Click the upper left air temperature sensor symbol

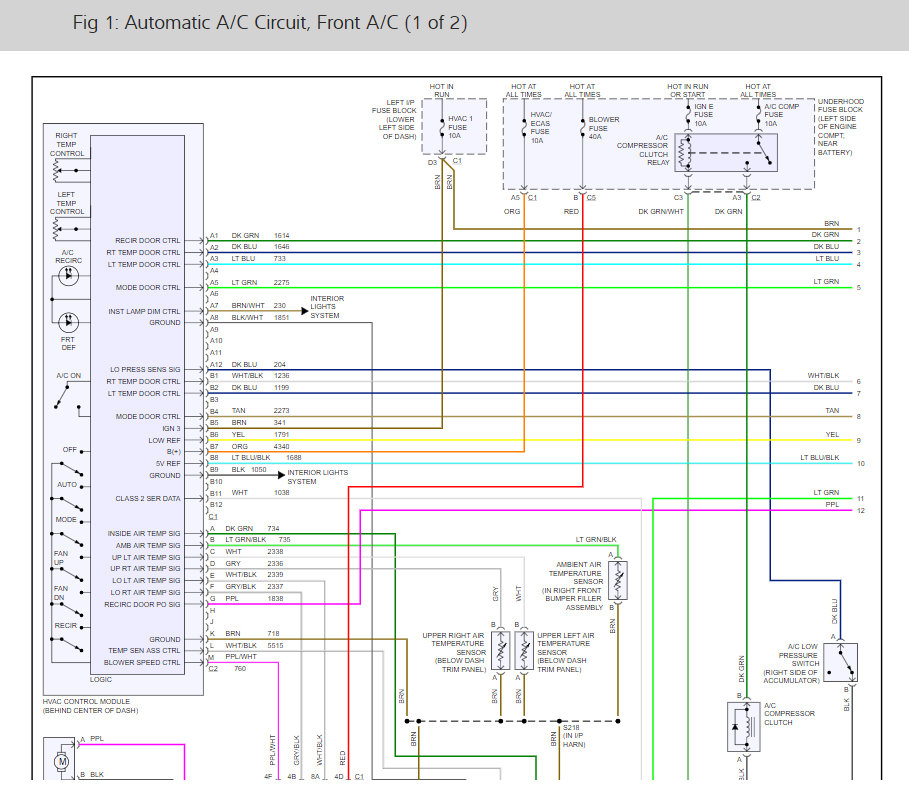click(524, 650)
